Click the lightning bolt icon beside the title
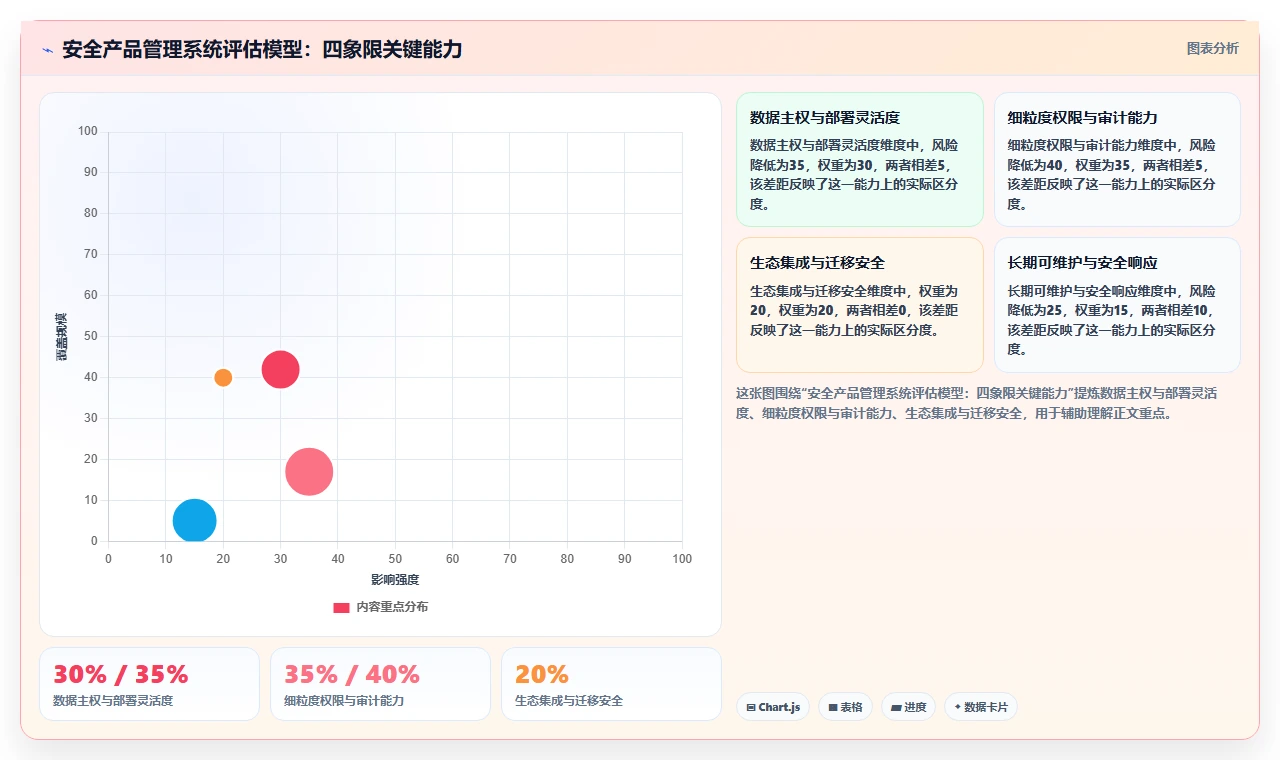1280x760 pixels. pos(47,49)
